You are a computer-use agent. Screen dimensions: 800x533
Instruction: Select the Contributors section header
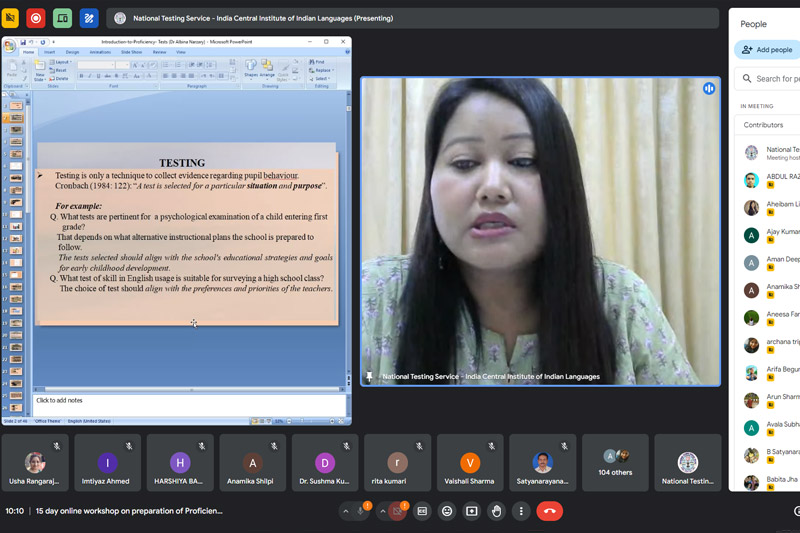767,125
